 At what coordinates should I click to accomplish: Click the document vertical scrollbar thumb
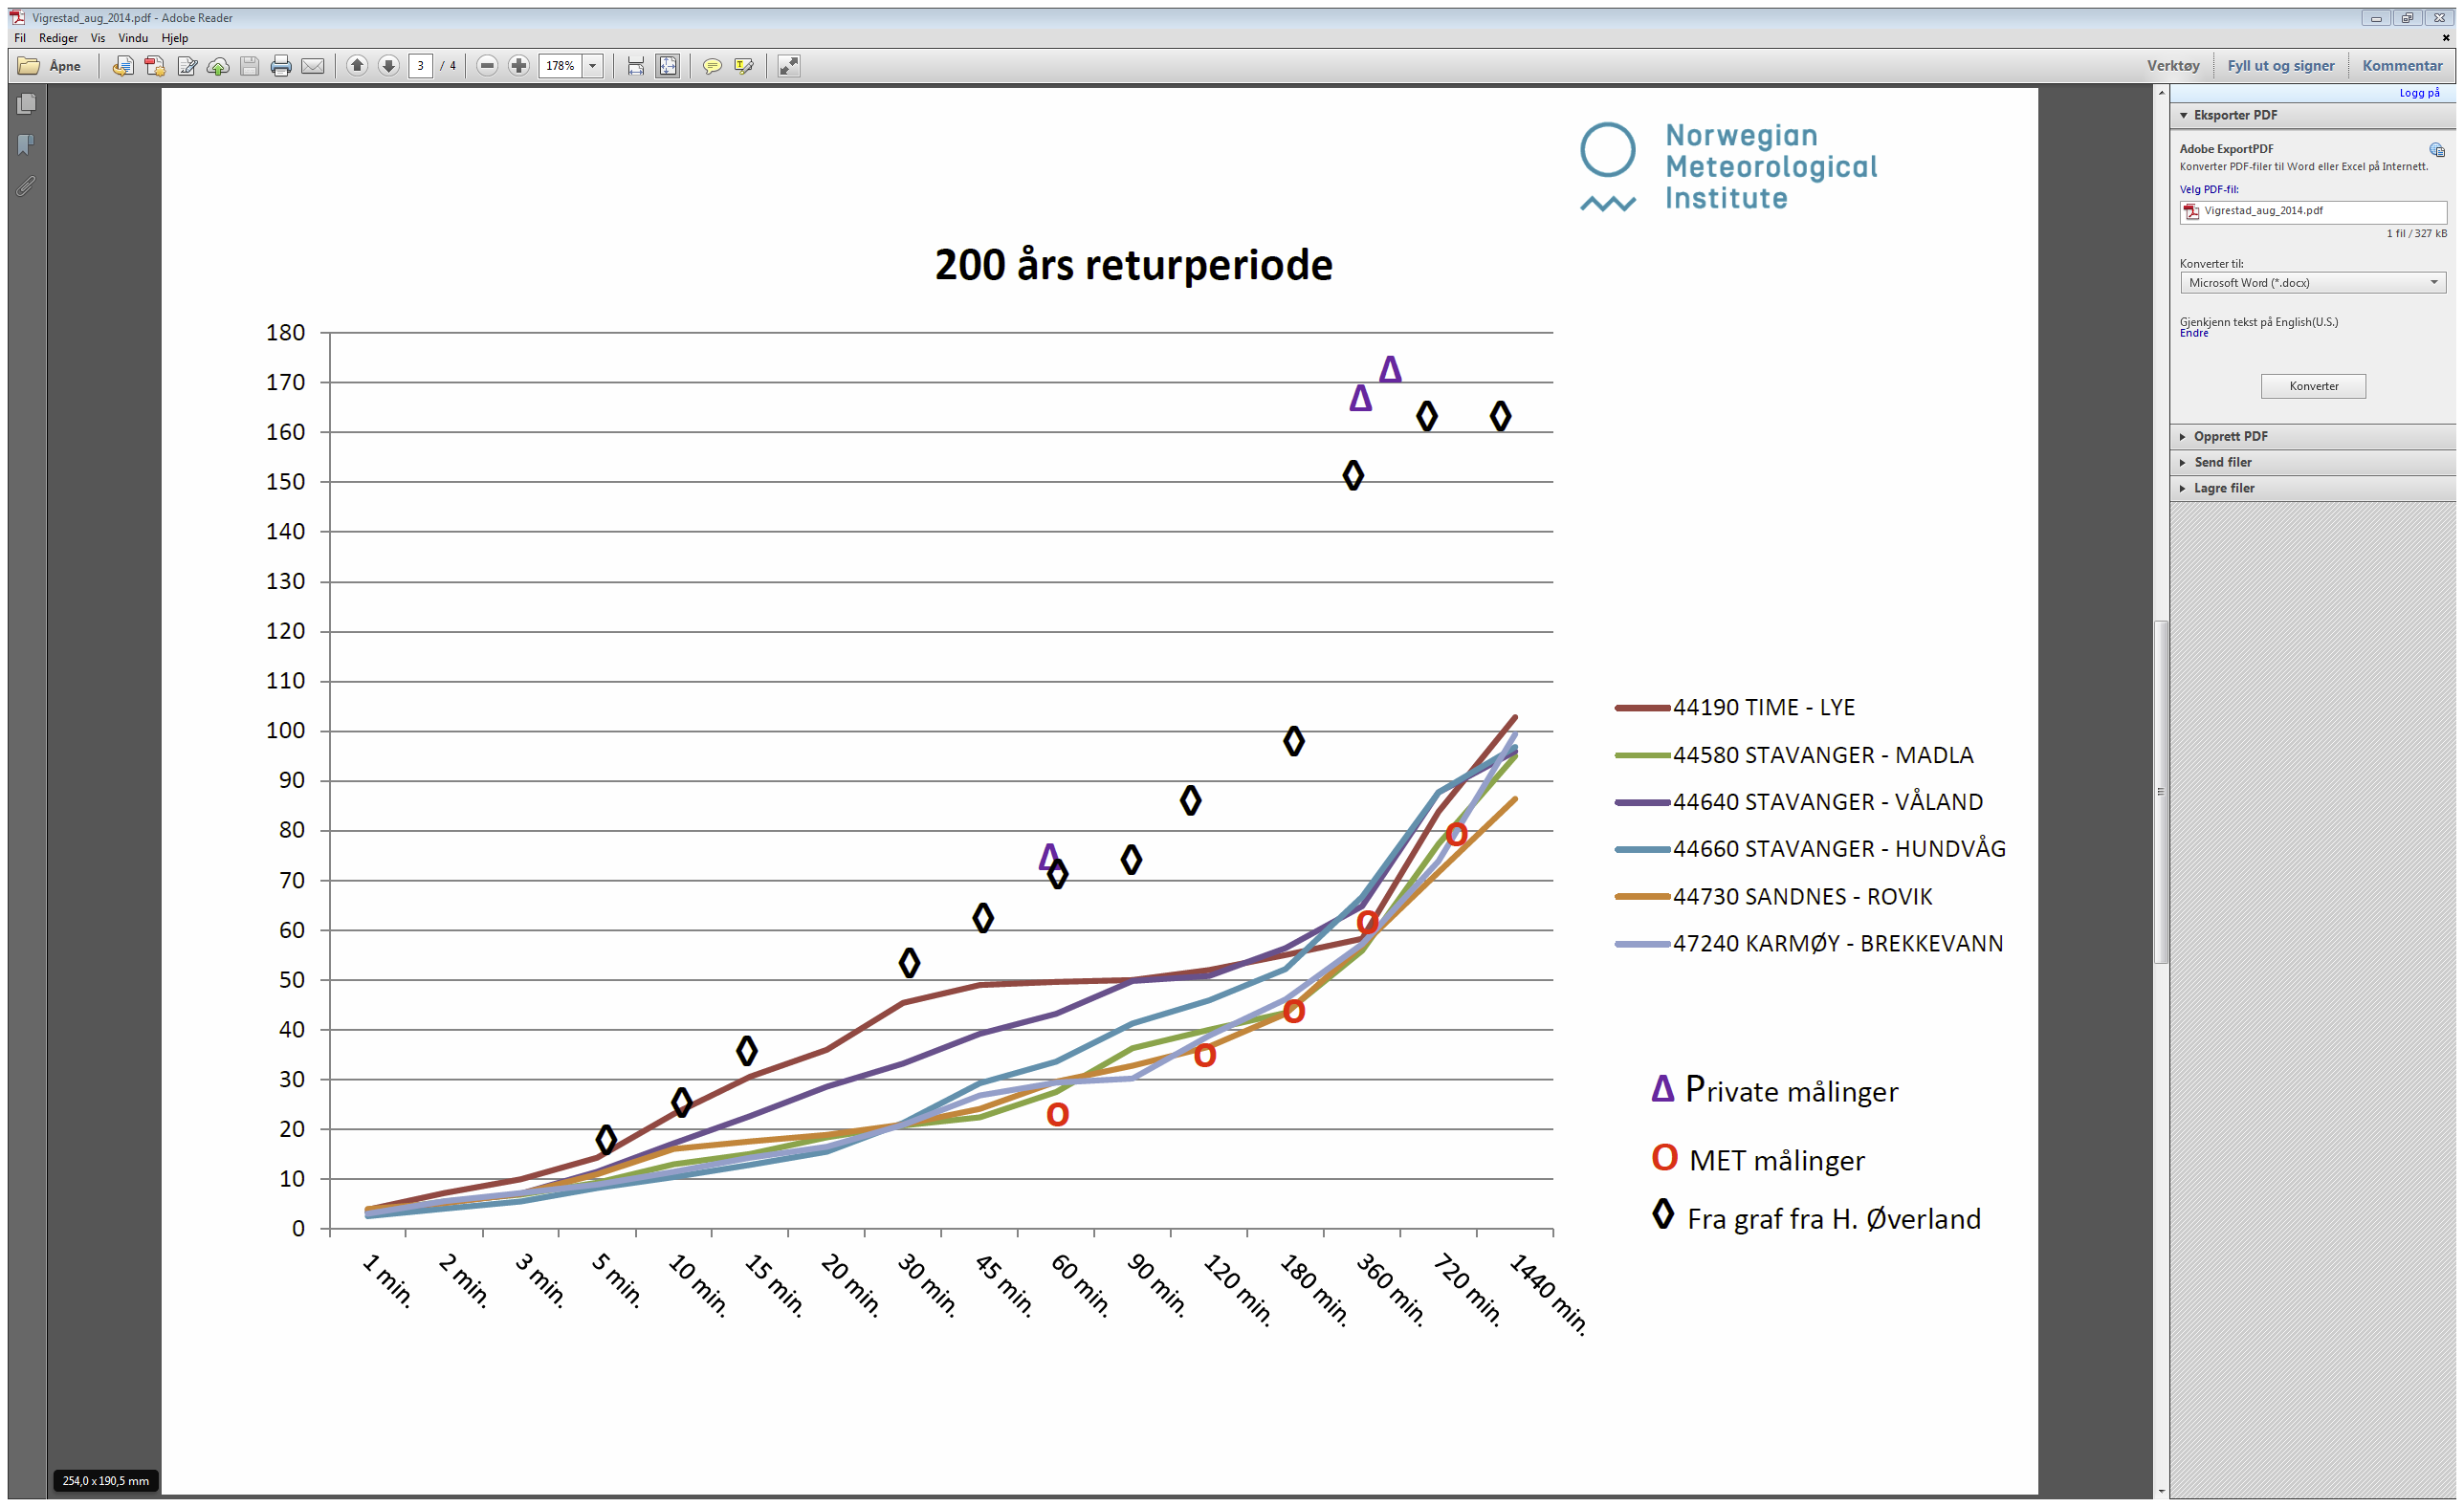pos(2161,792)
